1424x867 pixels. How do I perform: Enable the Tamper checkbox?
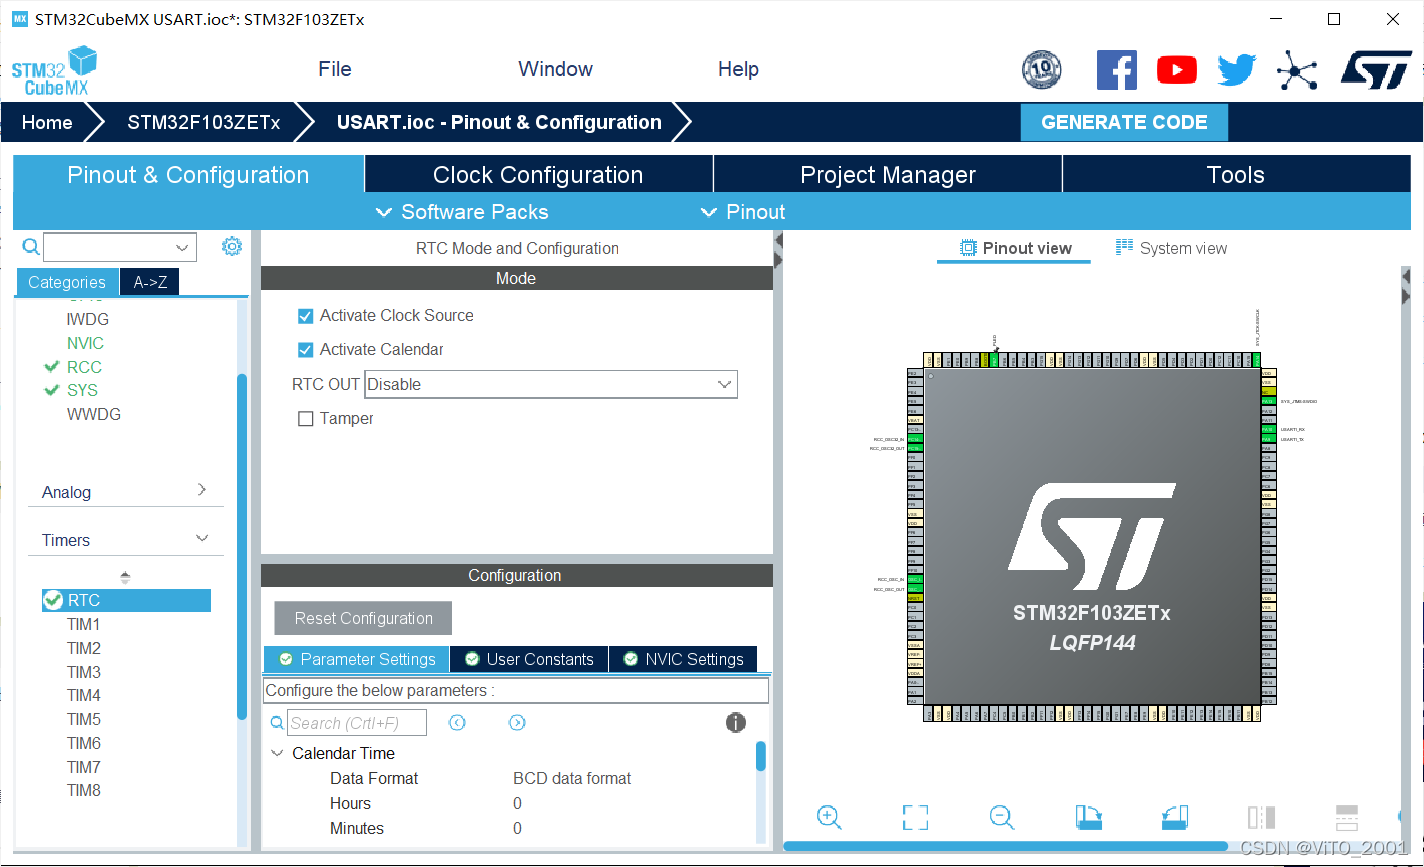tap(306, 419)
